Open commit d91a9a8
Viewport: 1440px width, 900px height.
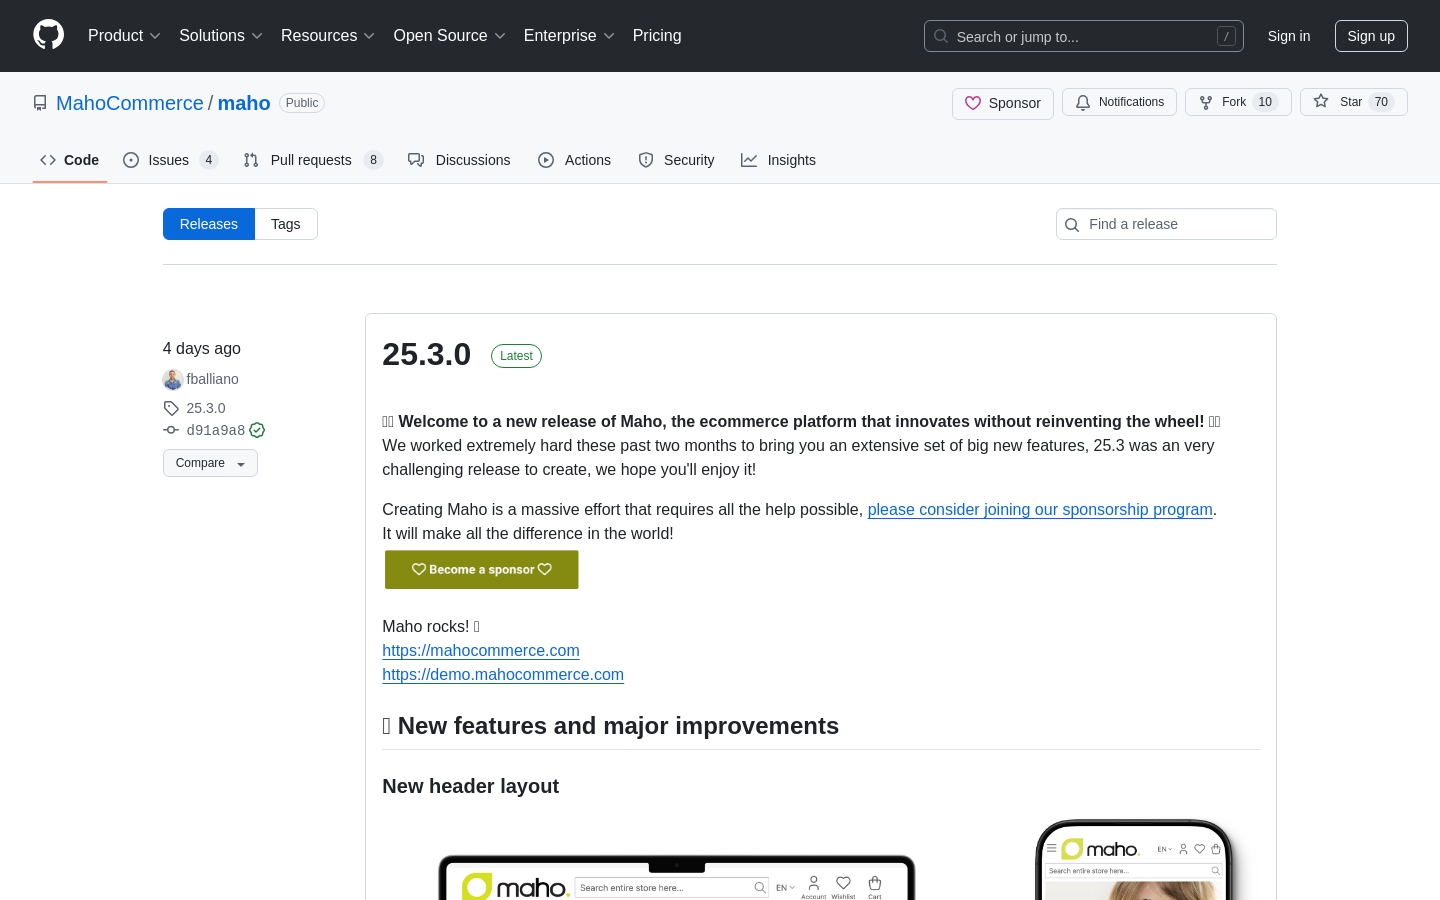[216, 430]
